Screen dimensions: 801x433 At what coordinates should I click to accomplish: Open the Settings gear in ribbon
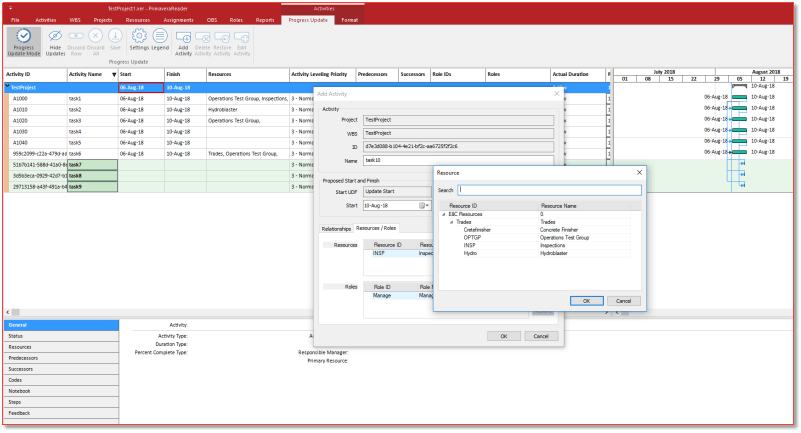click(139, 36)
